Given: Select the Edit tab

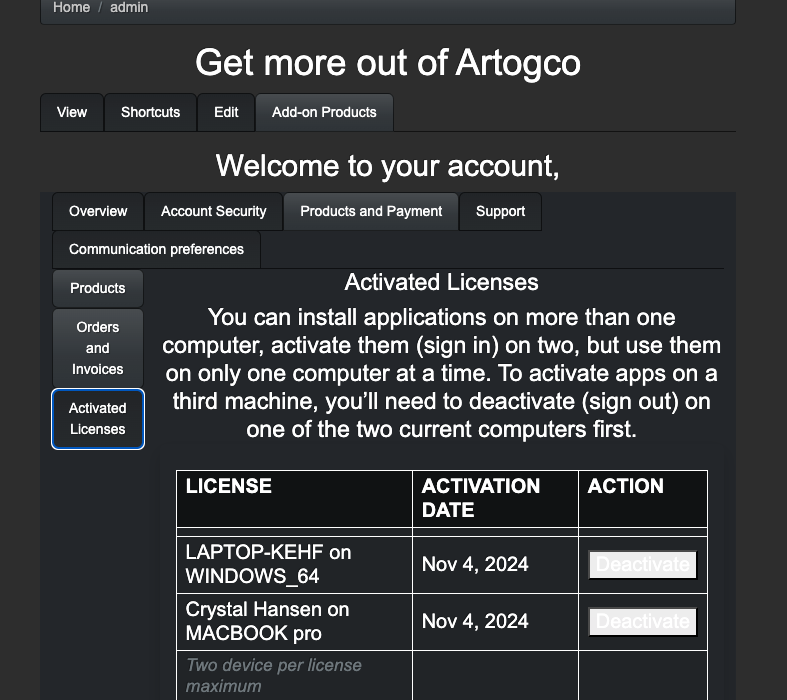Looking at the screenshot, I should click(226, 112).
